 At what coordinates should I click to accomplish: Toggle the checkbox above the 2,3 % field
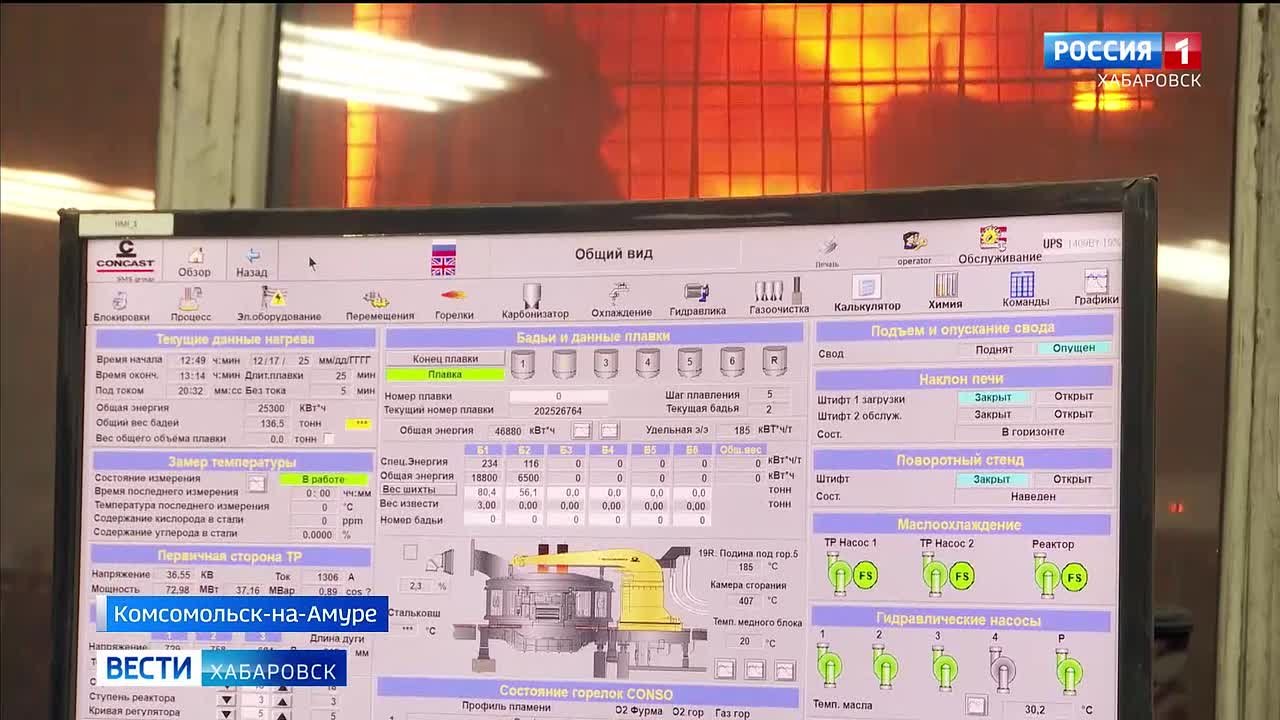[x=410, y=552]
